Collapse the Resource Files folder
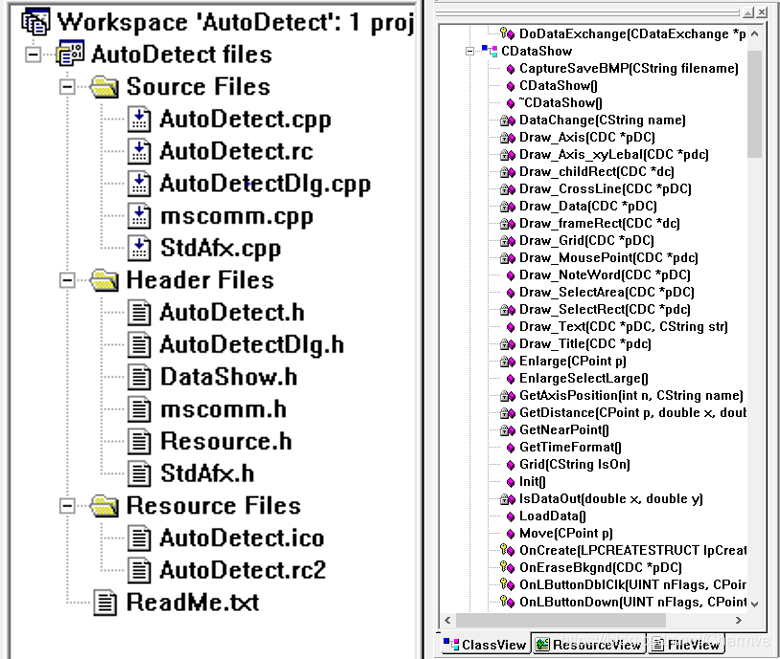This screenshot has height=659, width=780. pos(67,506)
